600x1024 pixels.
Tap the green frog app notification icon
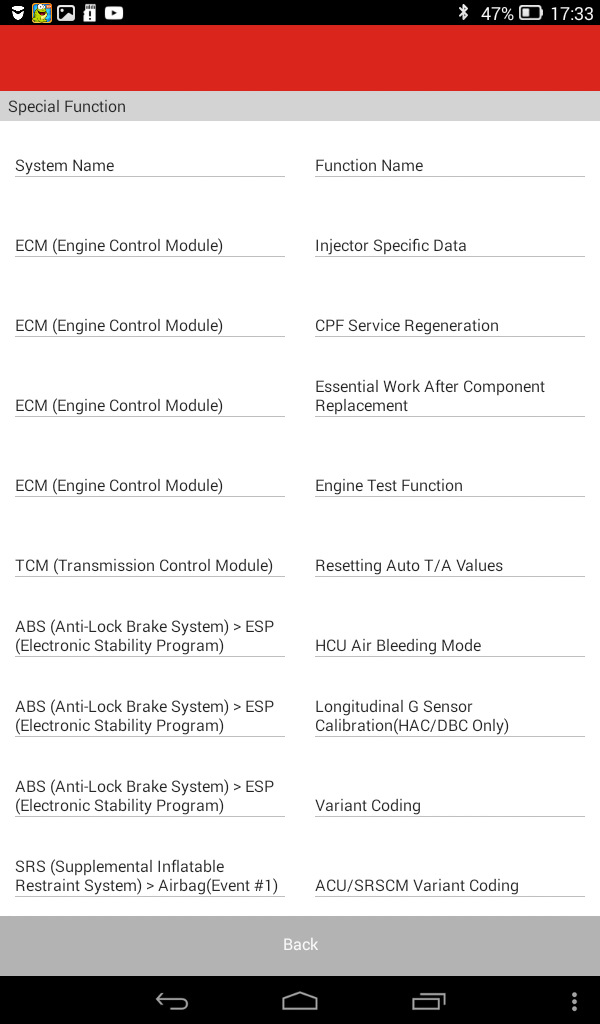pos(42,12)
